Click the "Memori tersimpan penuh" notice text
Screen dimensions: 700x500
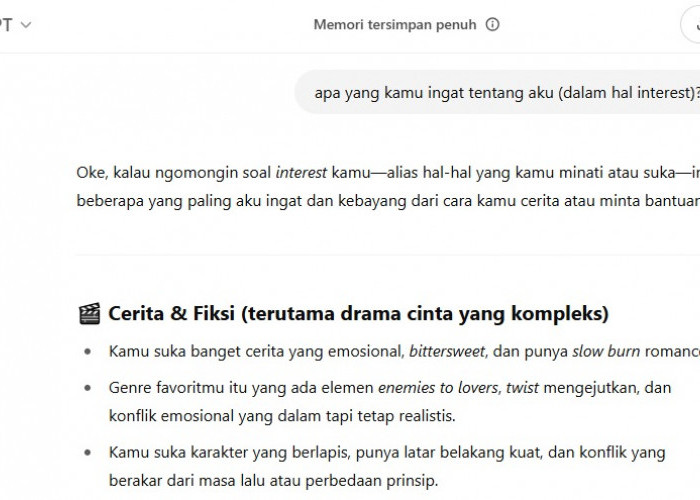click(x=395, y=25)
